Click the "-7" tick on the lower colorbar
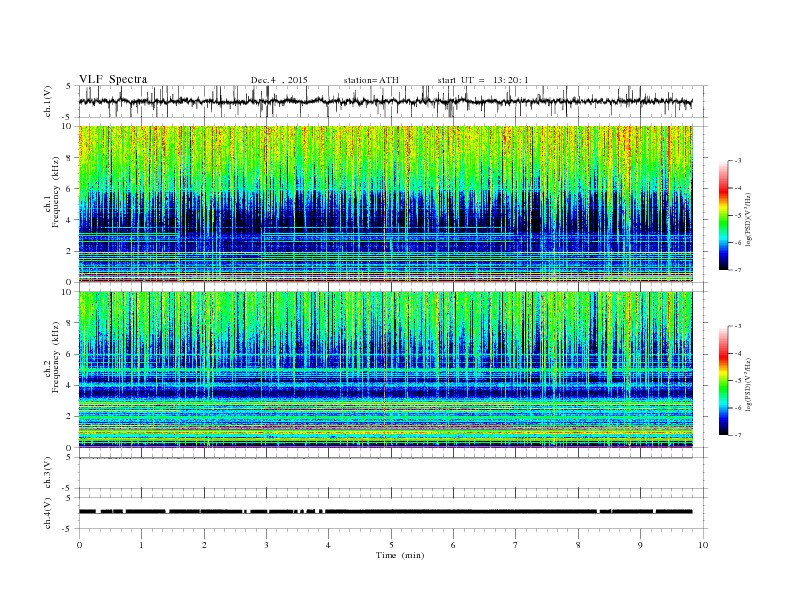 point(737,435)
